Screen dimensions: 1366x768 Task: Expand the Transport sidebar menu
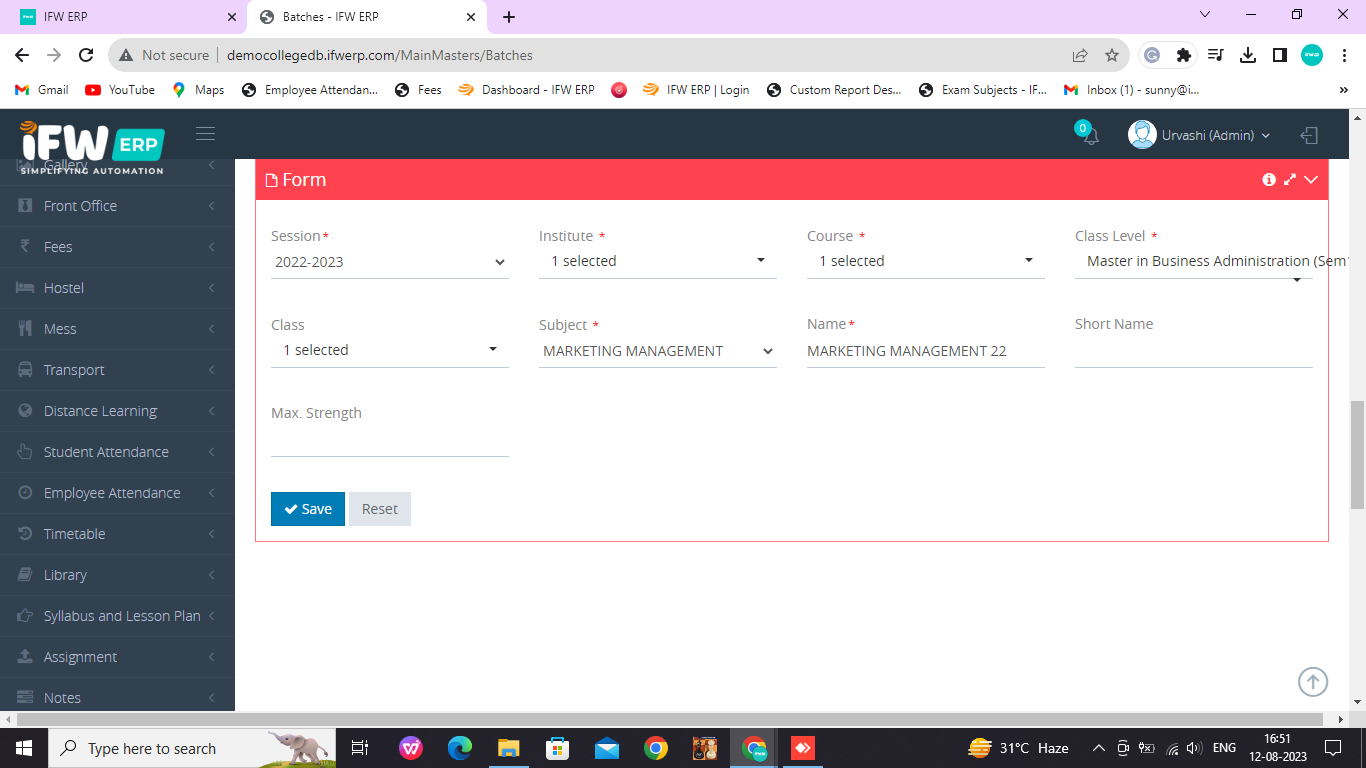[x=117, y=370]
